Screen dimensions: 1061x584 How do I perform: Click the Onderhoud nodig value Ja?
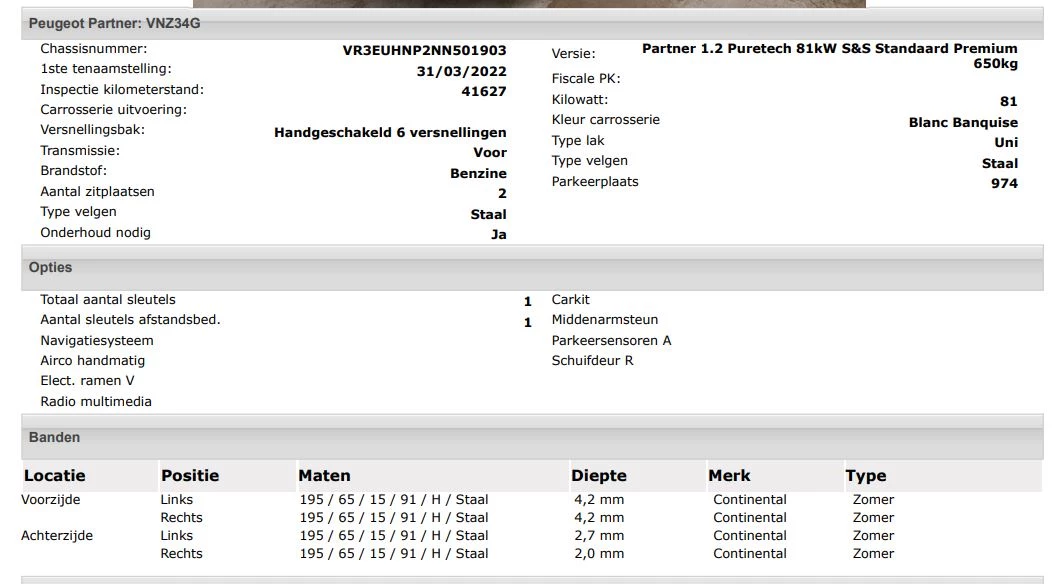tap(500, 233)
